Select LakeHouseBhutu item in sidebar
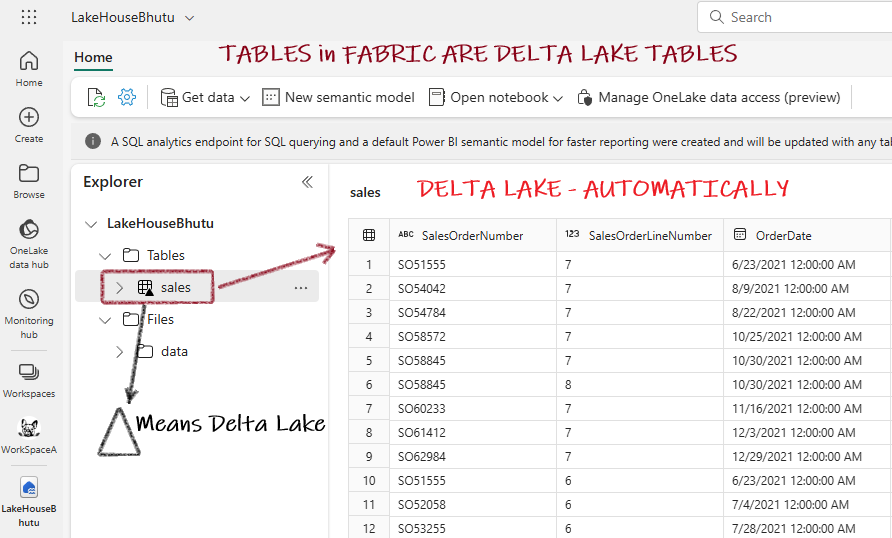 pos(29,502)
